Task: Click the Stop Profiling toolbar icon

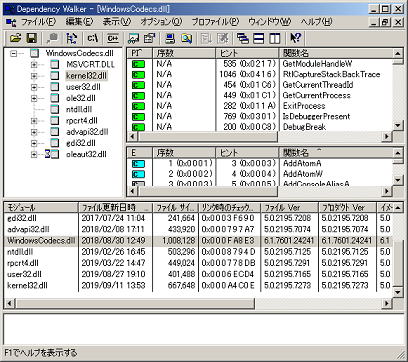Action: [x=223, y=38]
